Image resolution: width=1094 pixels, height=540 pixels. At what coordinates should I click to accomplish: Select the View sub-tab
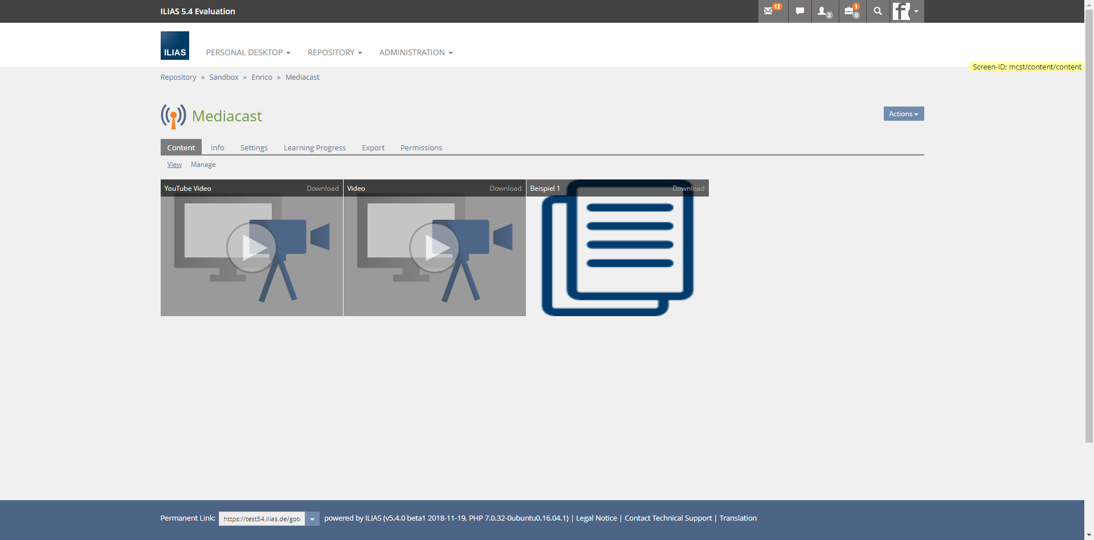click(x=174, y=165)
